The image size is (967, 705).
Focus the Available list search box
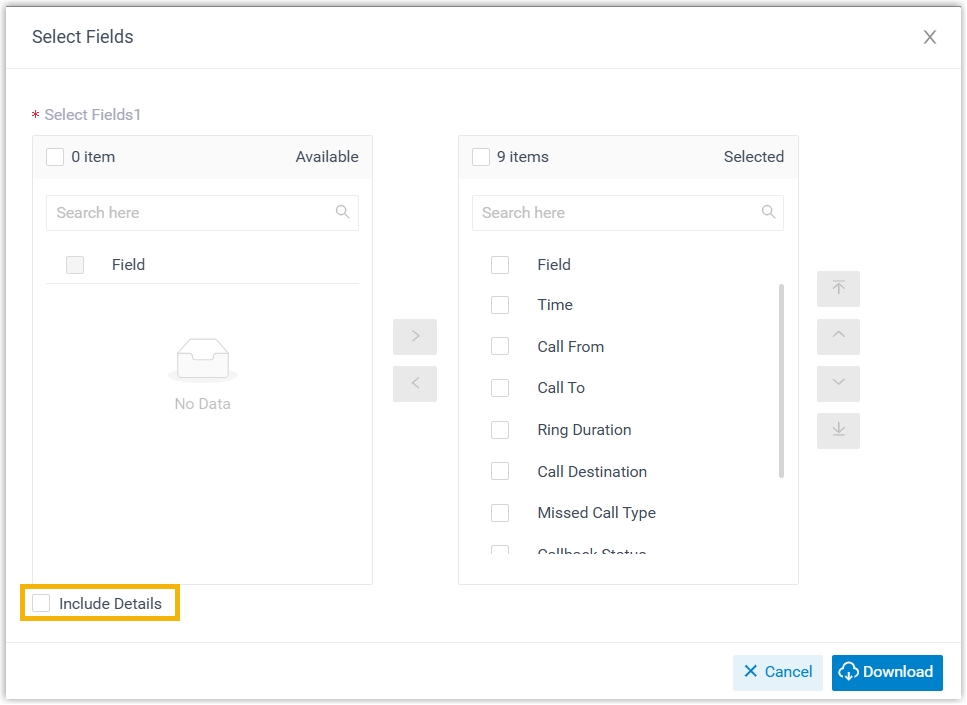click(190, 213)
